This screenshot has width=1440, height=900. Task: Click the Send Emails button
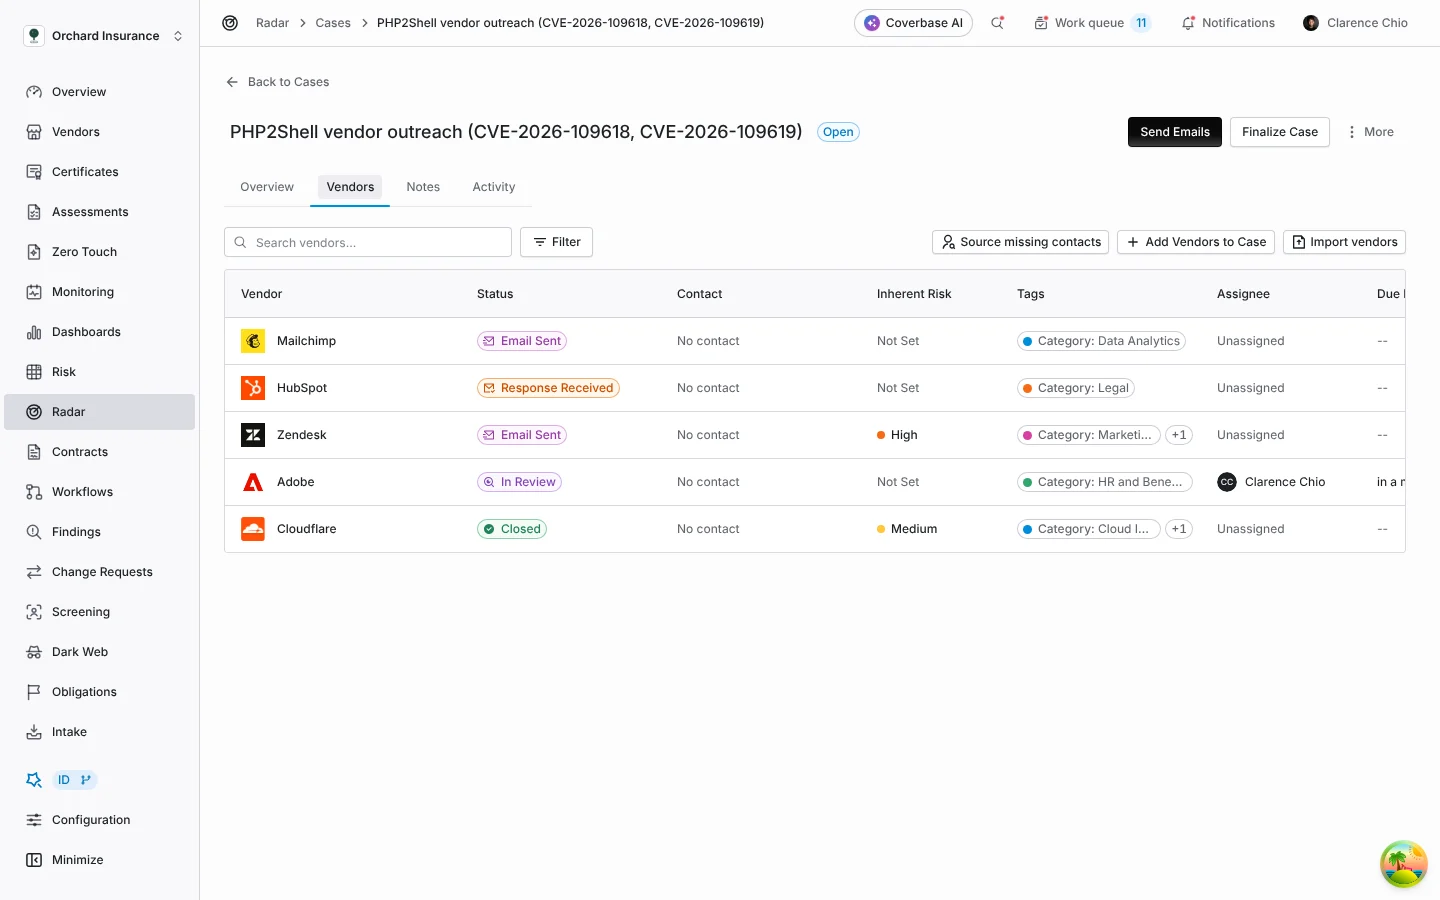[1175, 132]
